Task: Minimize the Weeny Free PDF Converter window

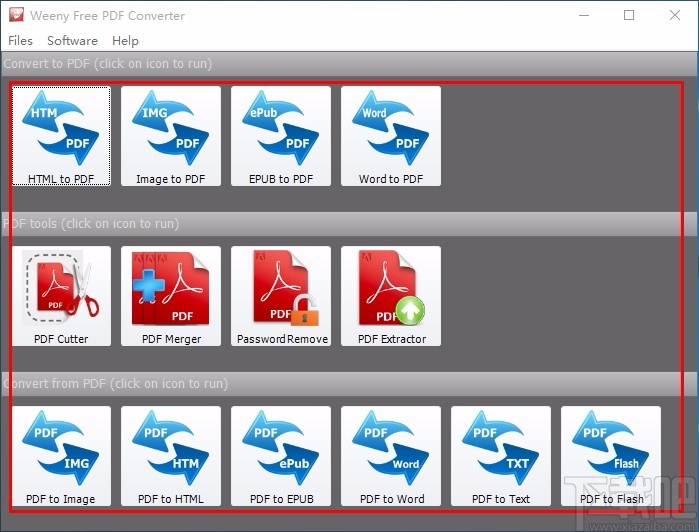Action: pyautogui.click(x=584, y=15)
